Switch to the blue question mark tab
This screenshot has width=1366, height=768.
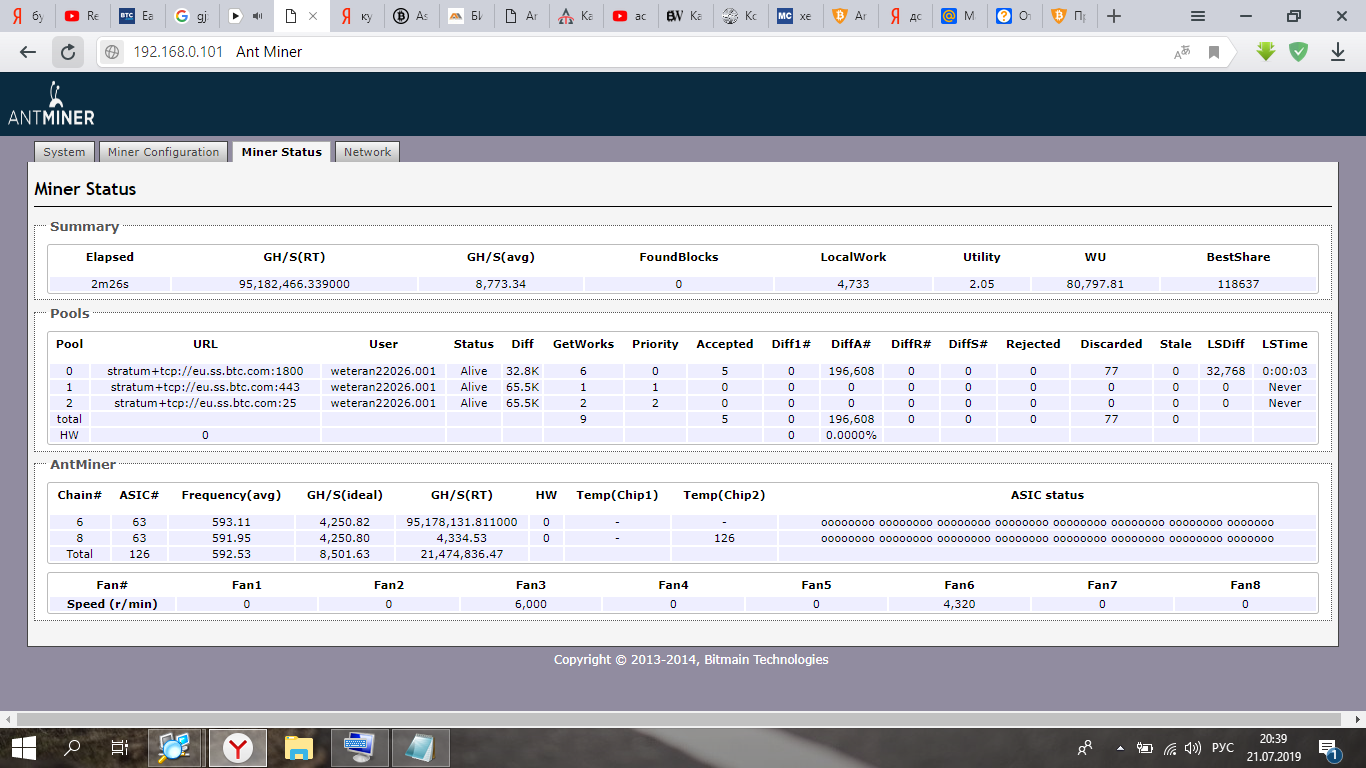[1015, 16]
